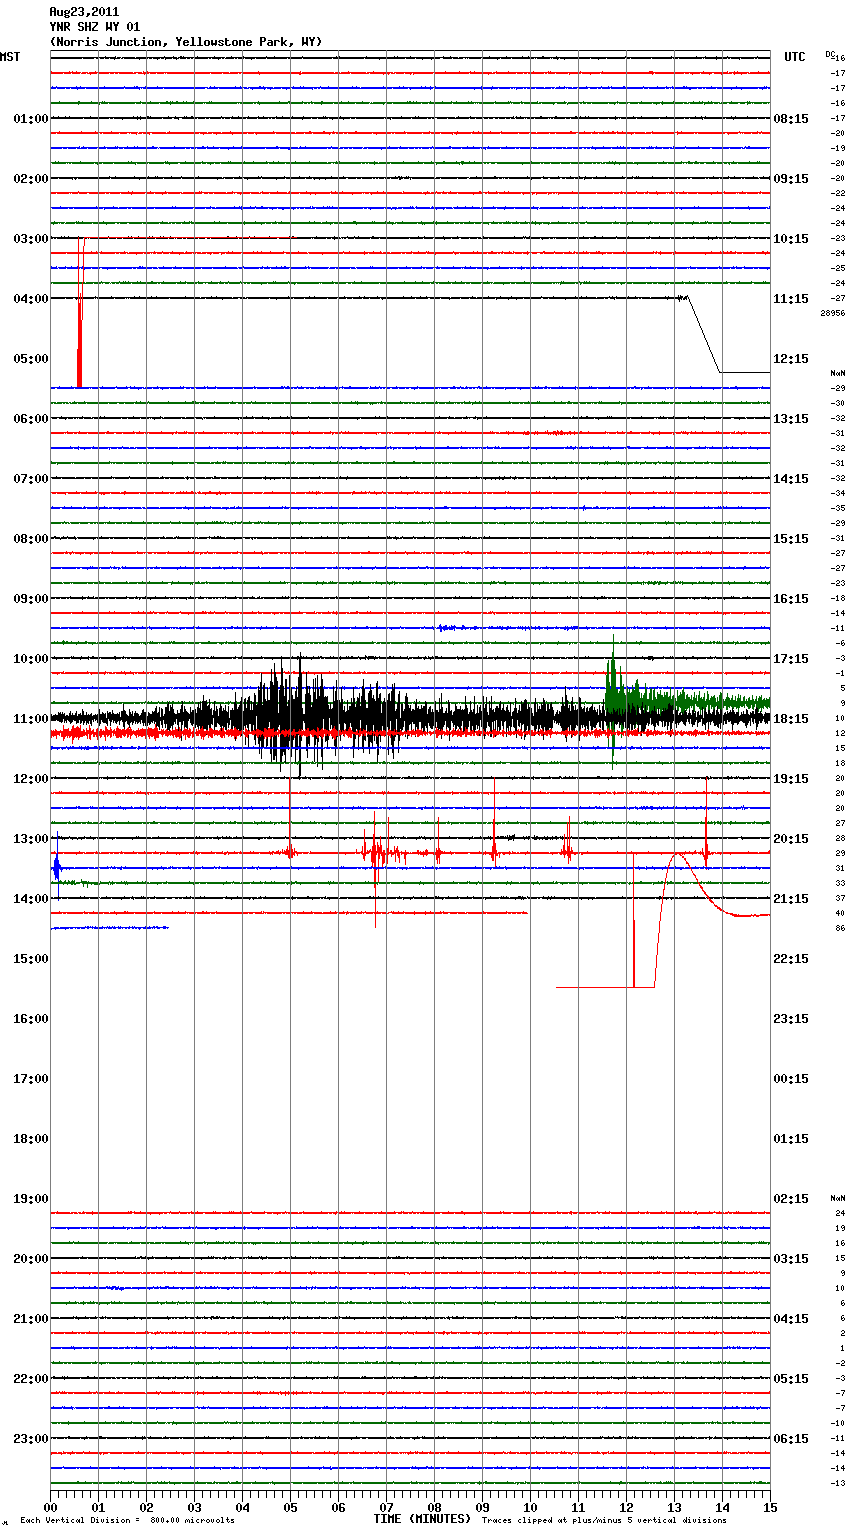850x1534 pixels.
Task: Select the 01:00 MST time label
Action: pos(31,119)
